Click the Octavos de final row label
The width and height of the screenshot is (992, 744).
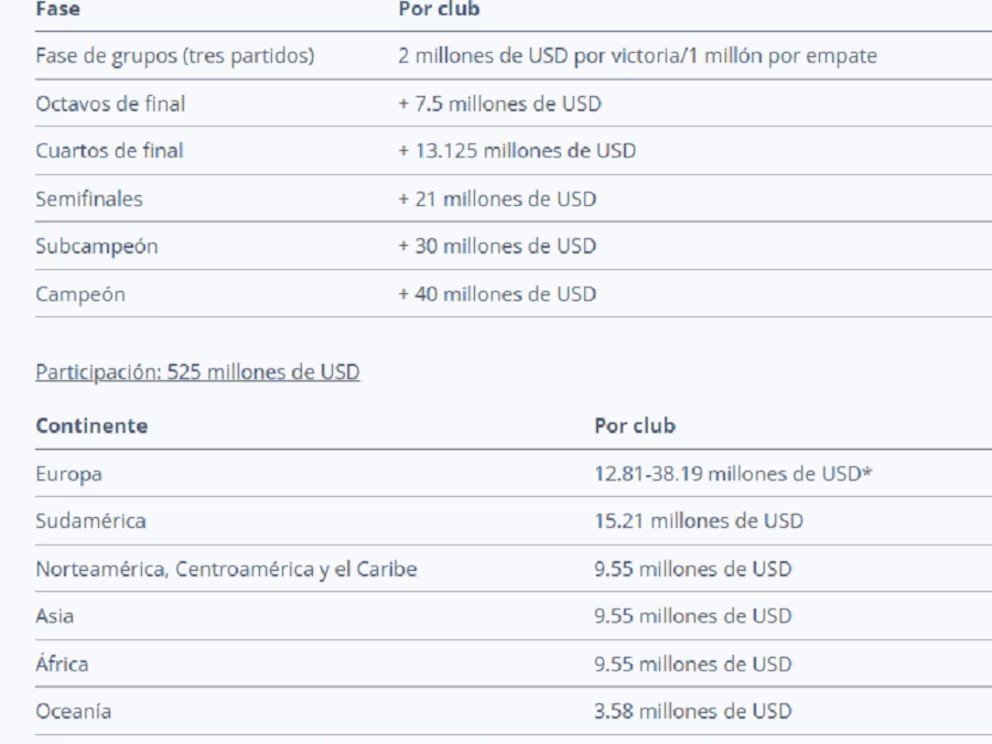point(110,103)
